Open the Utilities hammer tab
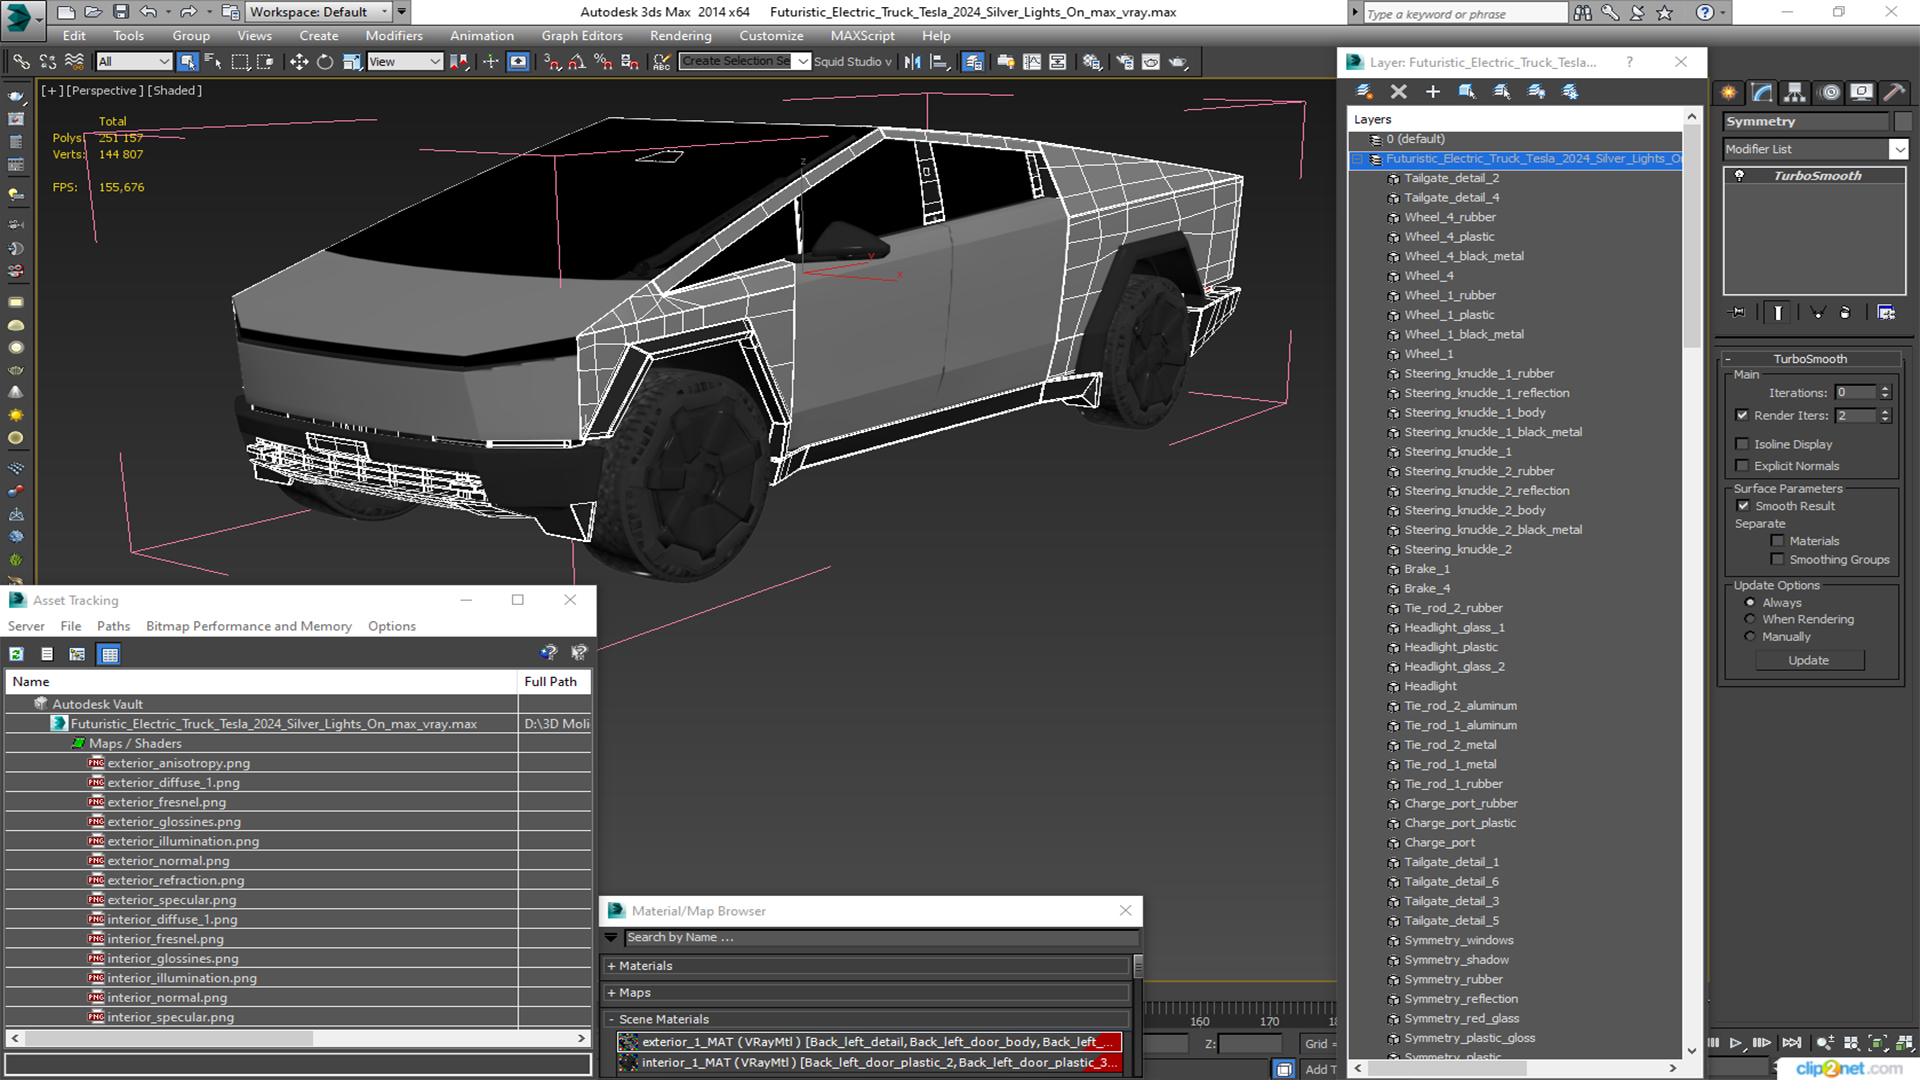1920x1080 pixels. tap(1894, 92)
